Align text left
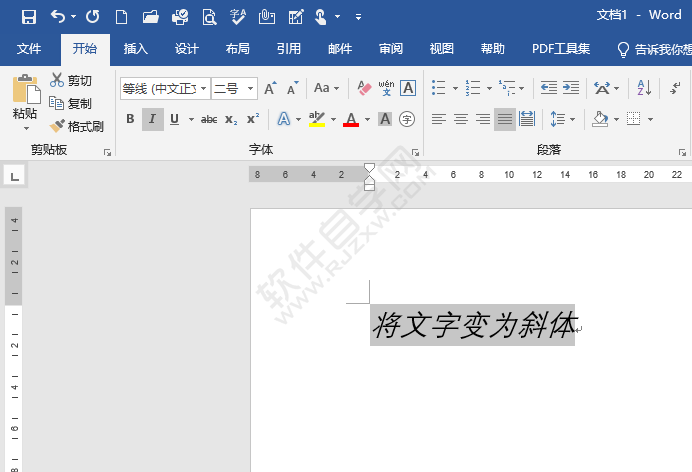 (439, 119)
